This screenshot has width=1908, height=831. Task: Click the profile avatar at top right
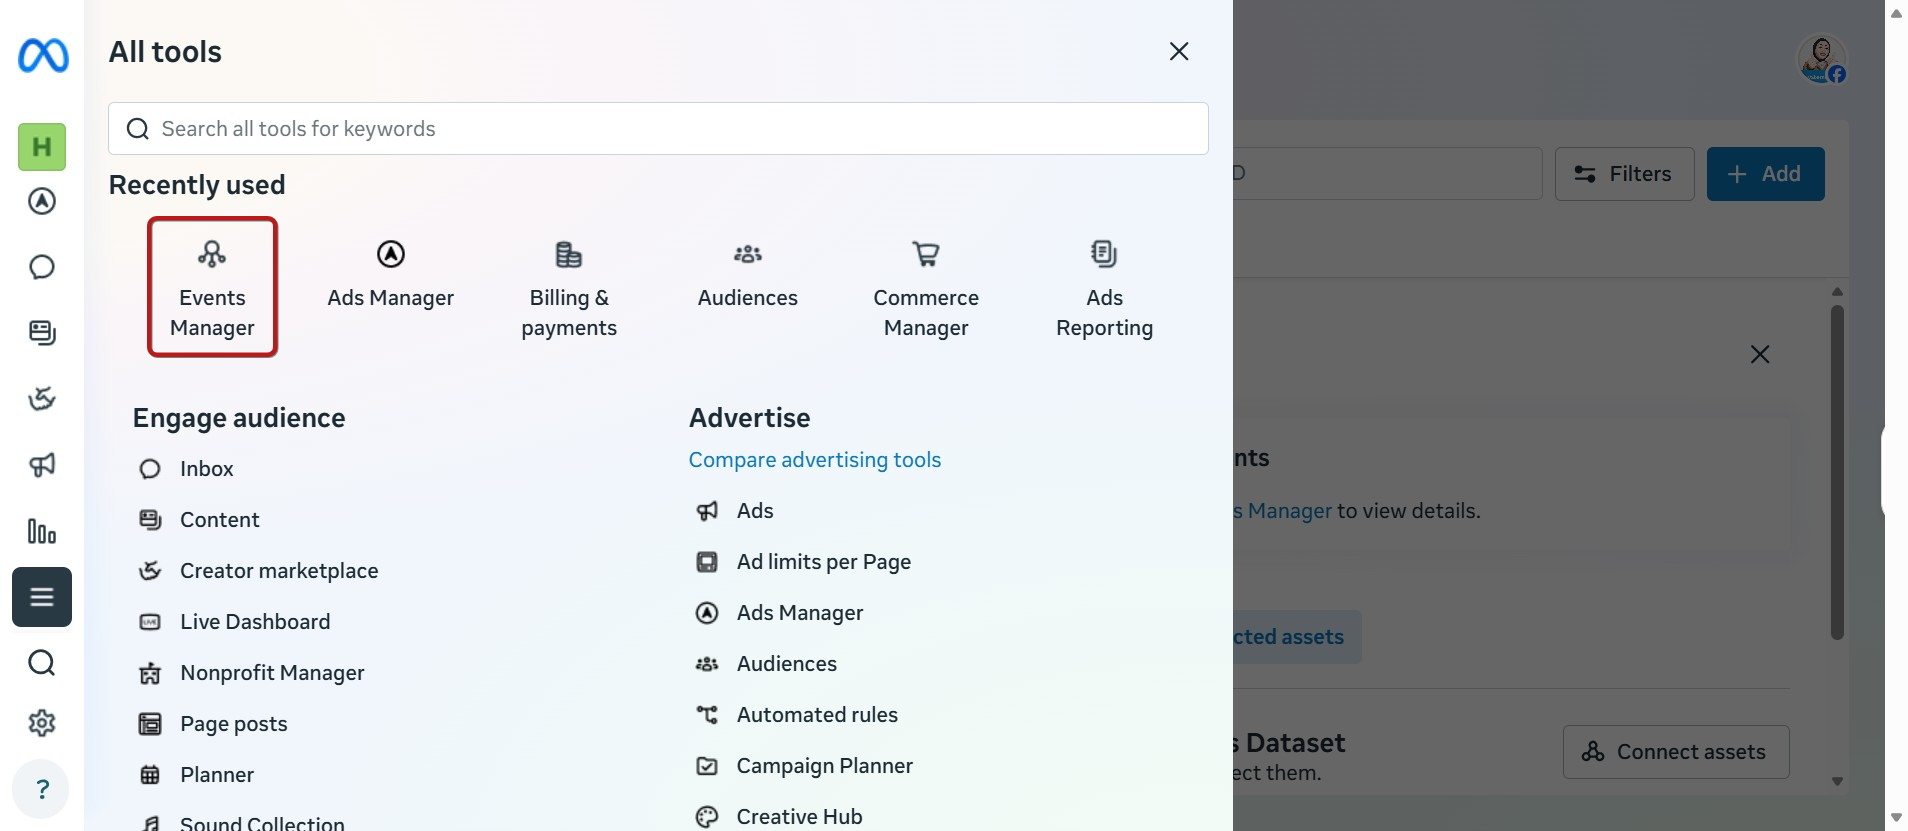pos(1821,59)
